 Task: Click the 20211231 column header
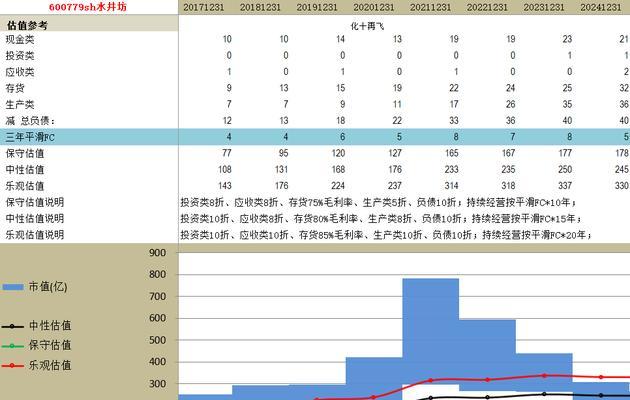[x=430, y=7]
